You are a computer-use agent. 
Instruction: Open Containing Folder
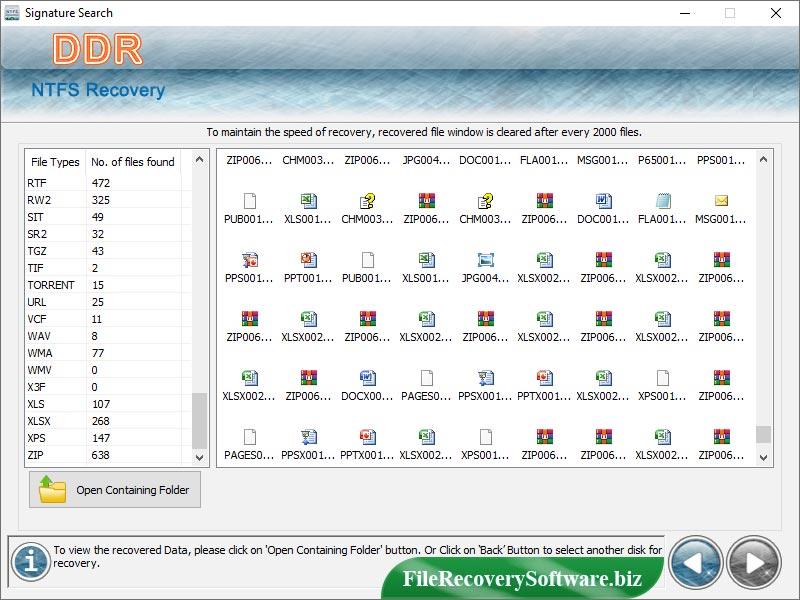[x=115, y=490]
